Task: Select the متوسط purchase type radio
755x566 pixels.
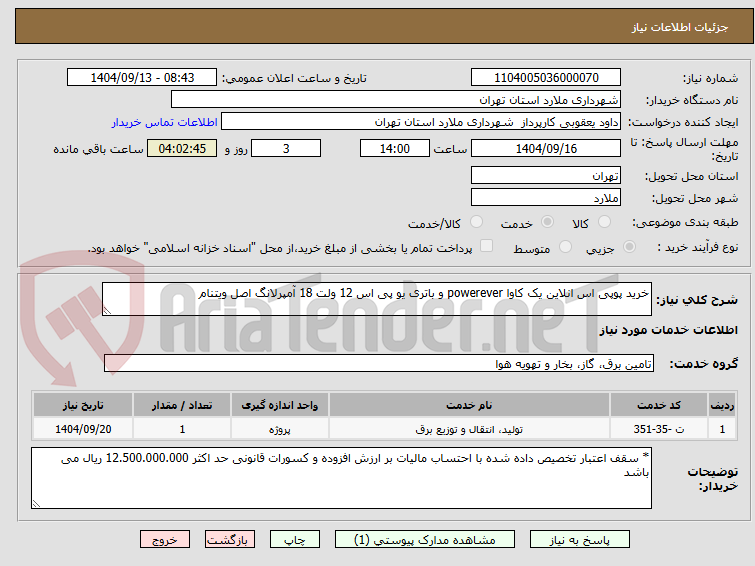Action: click(x=565, y=247)
